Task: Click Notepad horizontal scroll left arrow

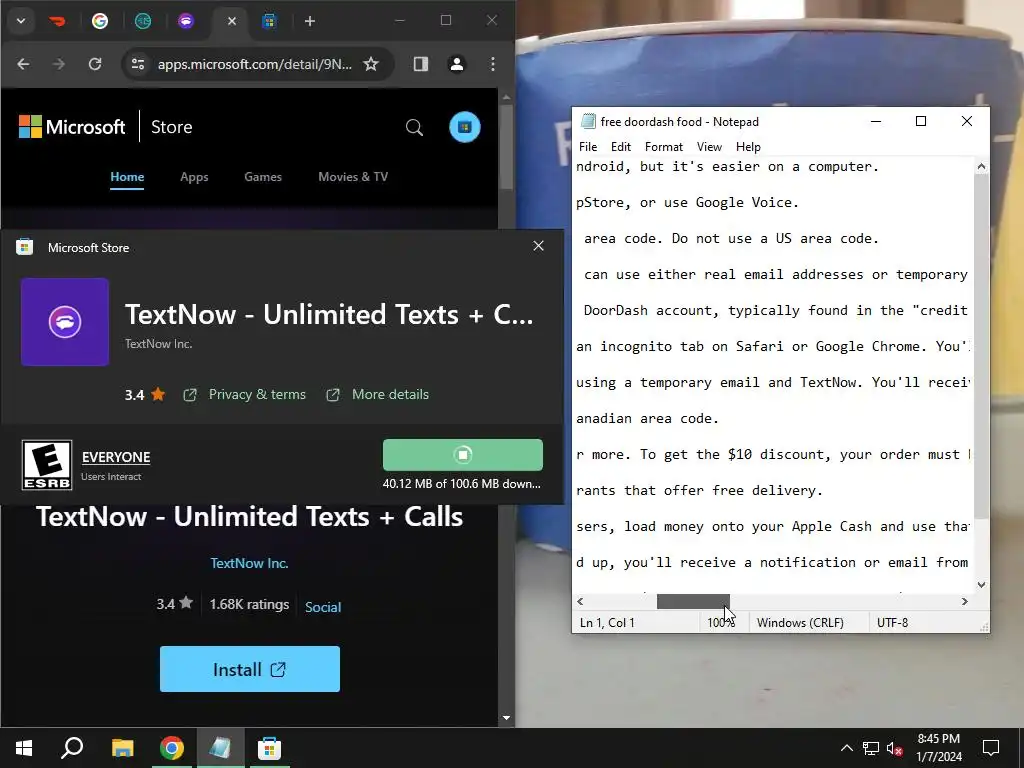Action: tap(580, 601)
